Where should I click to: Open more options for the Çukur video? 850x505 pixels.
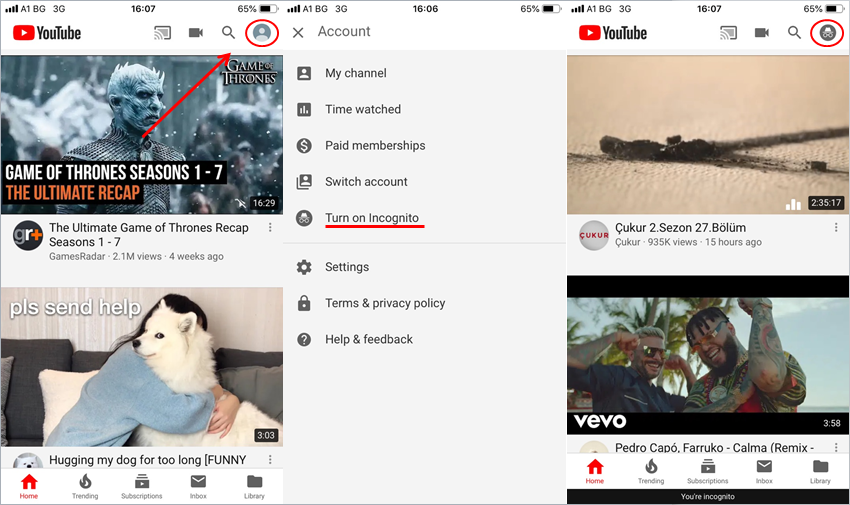(x=836, y=228)
